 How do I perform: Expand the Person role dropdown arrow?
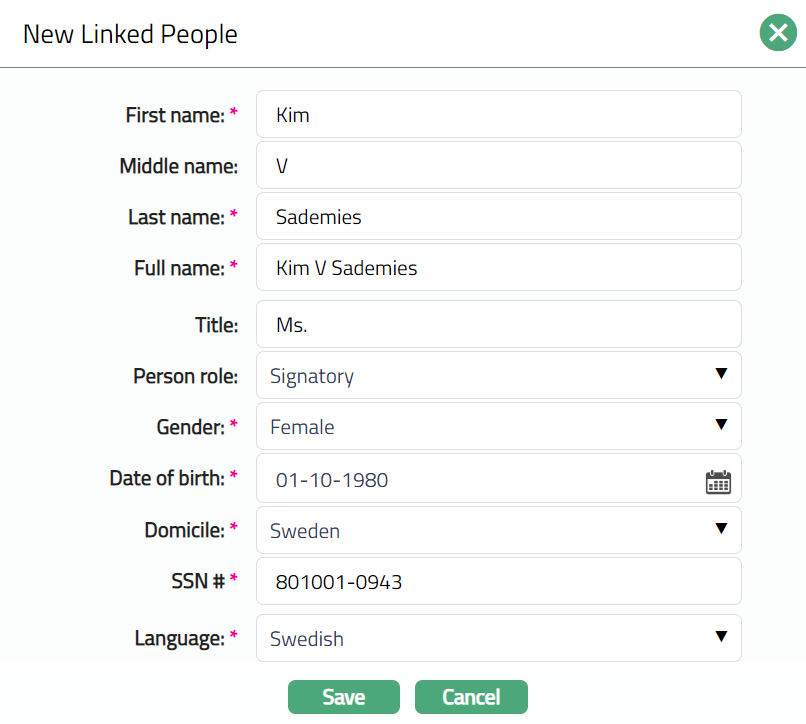tap(720, 374)
